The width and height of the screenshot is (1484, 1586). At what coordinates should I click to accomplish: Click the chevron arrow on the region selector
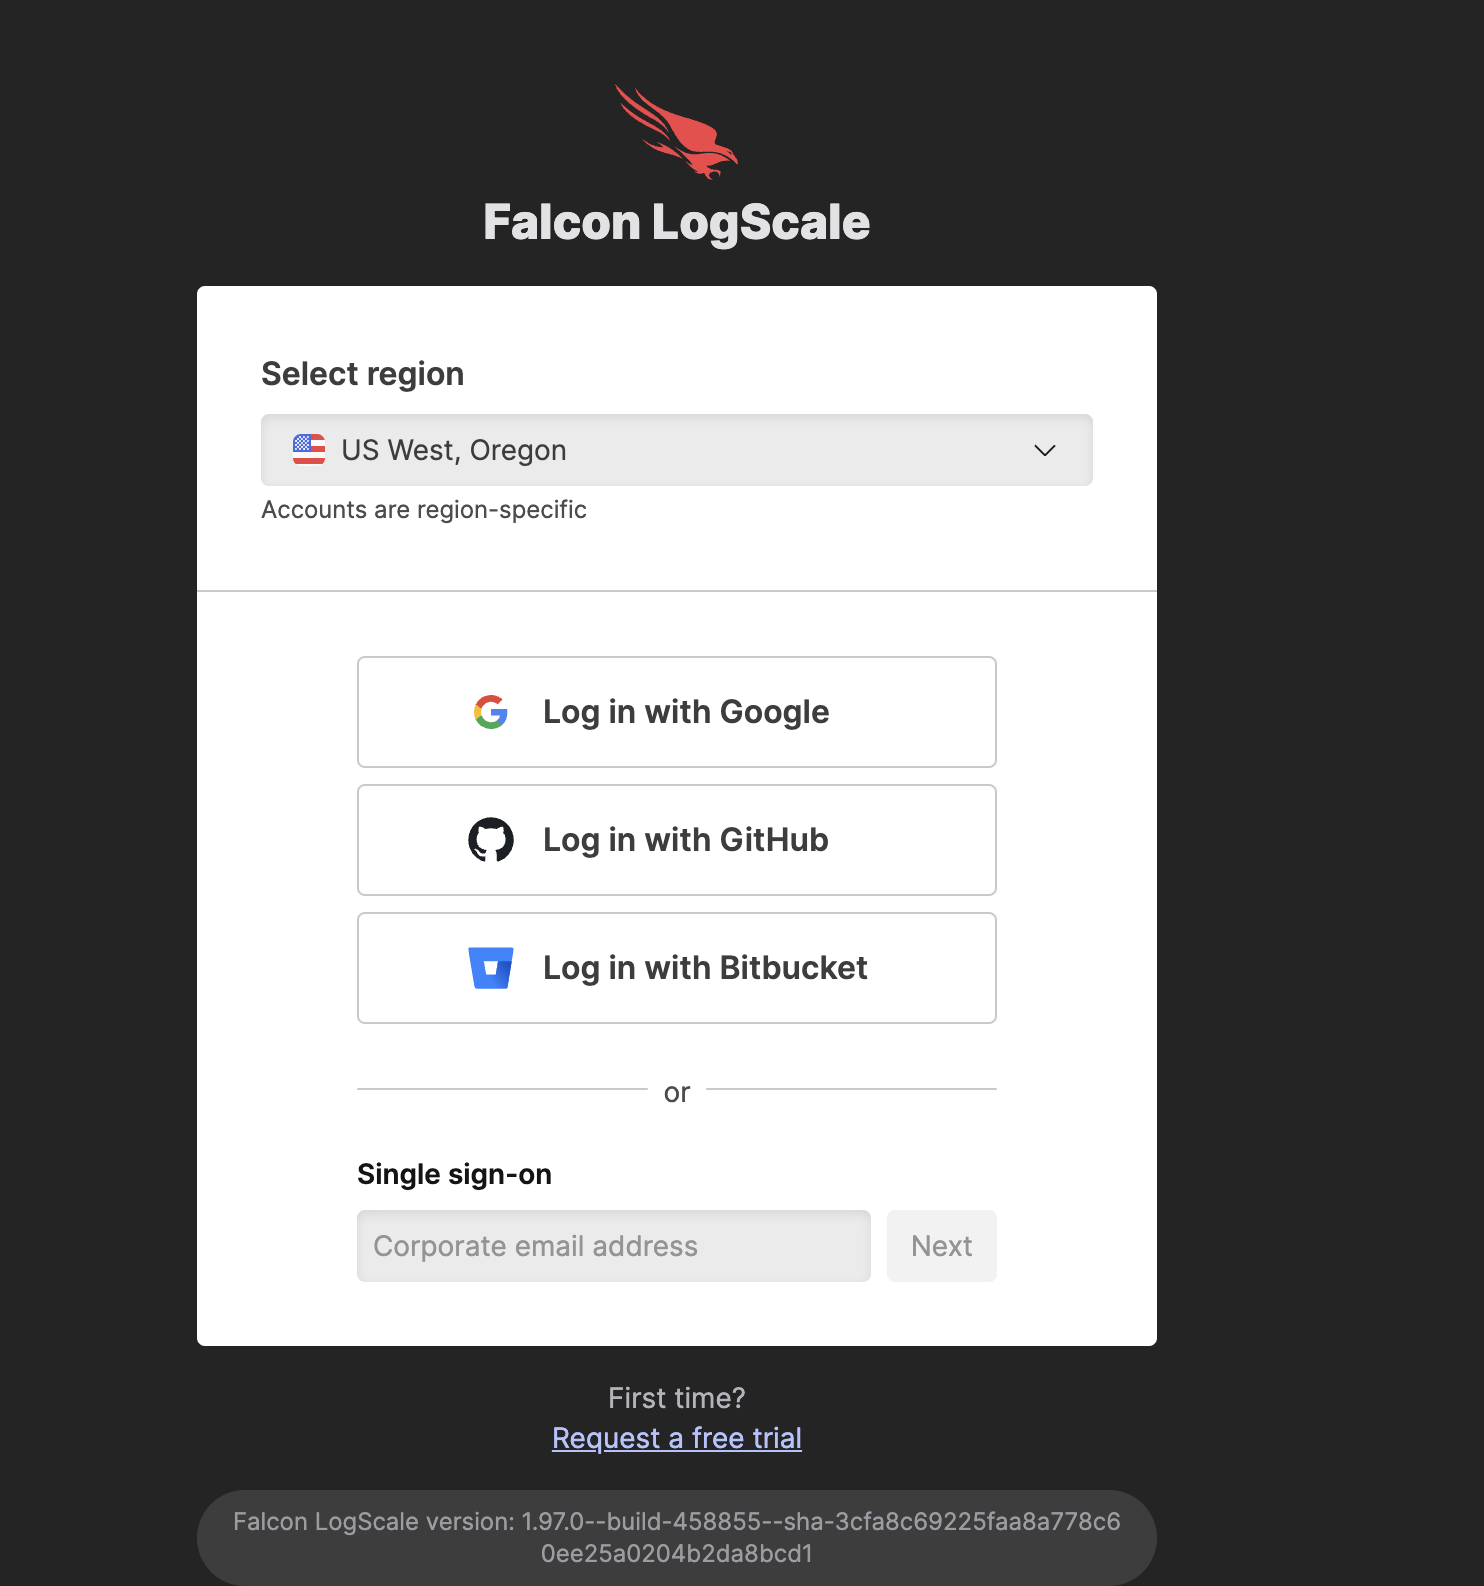pyautogui.click(x=1043, y=450)
